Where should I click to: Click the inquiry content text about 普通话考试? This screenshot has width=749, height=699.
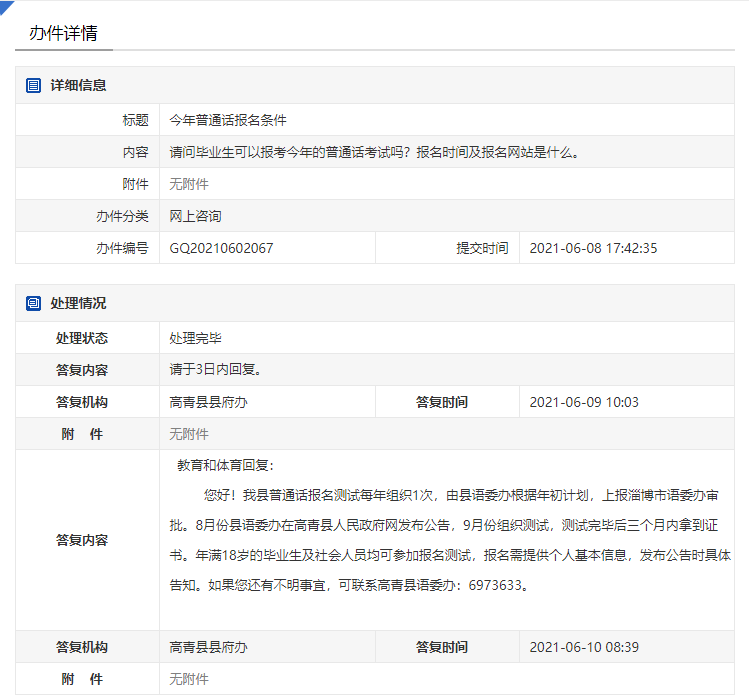(x=374, y=152)
